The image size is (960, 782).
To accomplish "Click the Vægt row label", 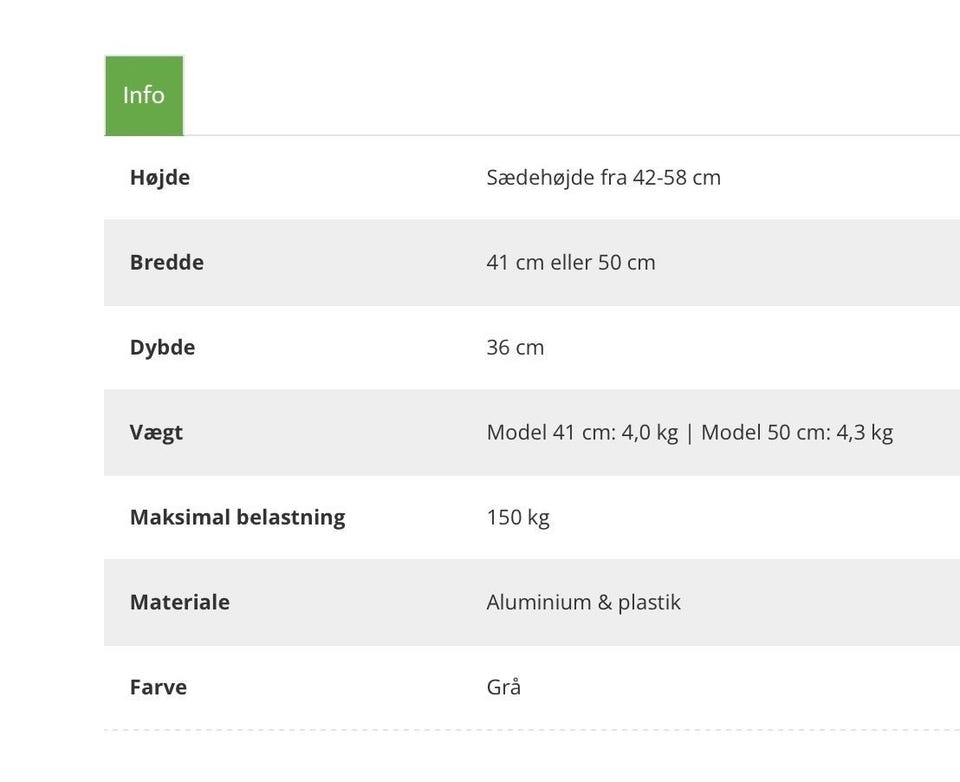I will (x=156, y=432).
